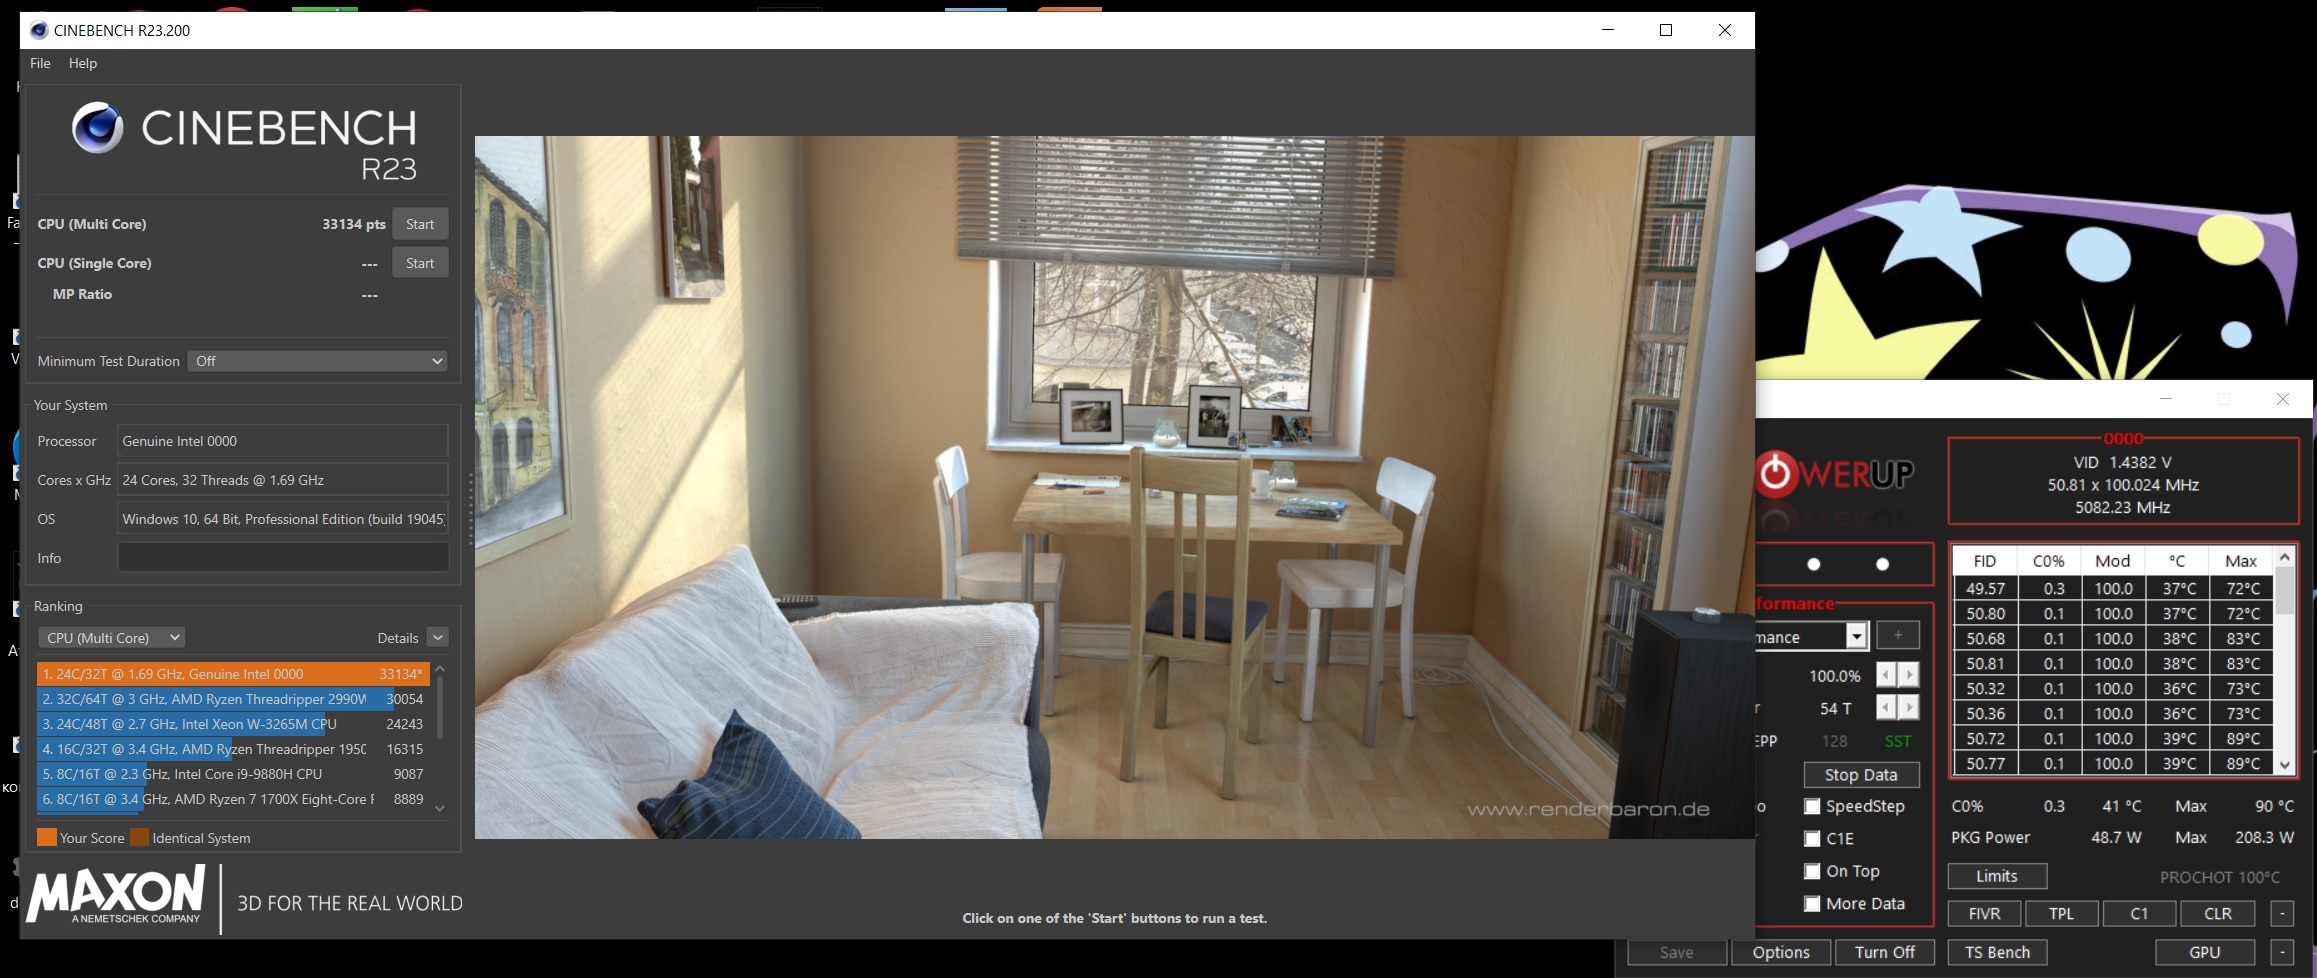Expand the ranking Details chevron

tap(437, 637)
